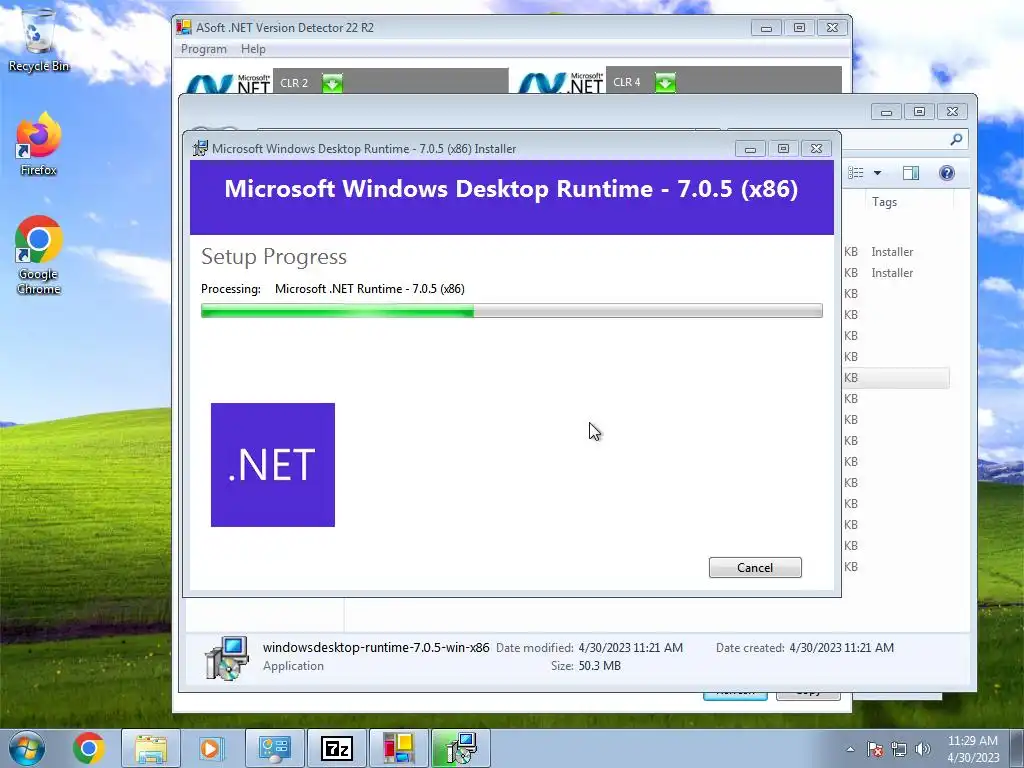Click the volume speaker tray icon

(x=923, y=749)
